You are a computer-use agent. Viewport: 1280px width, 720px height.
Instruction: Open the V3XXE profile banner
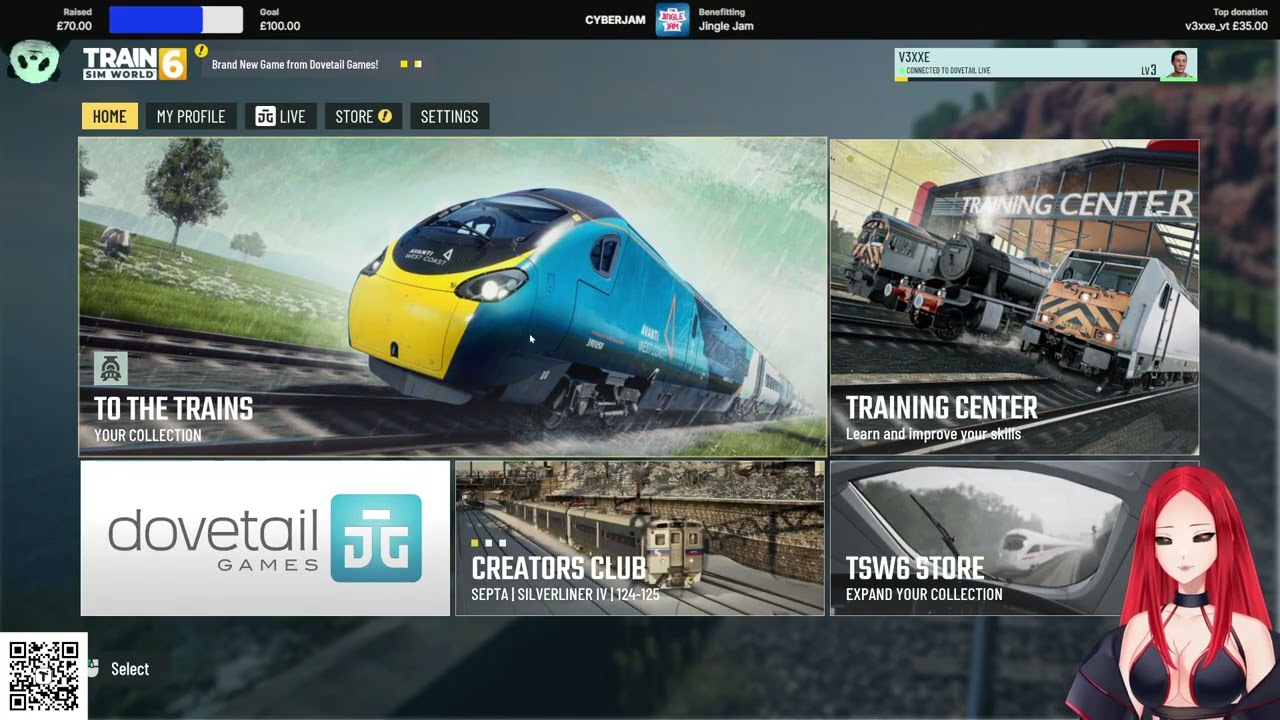click(x=1045, y=64)
